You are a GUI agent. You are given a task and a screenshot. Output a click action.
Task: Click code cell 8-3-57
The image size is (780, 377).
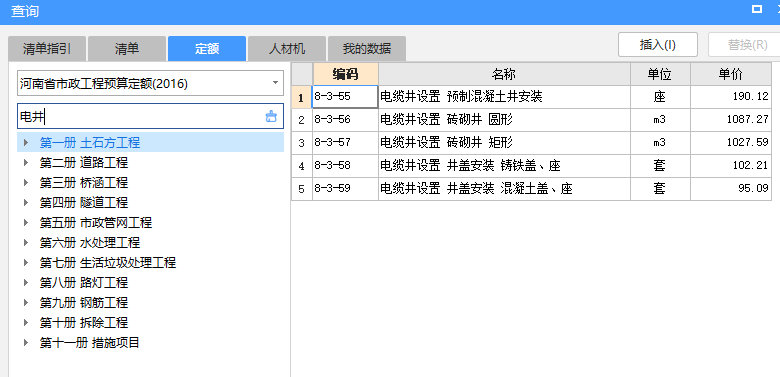pos(345,143)
